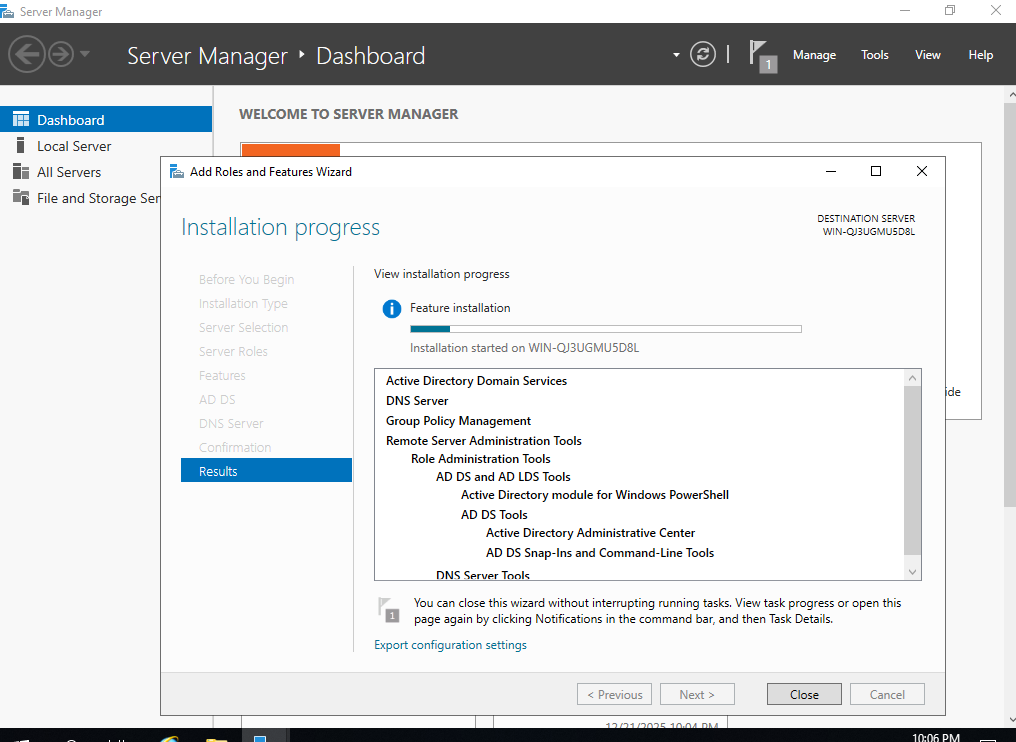Click the Installation started status text
Viewport: 1016px width, 742px height.
pos(524,348)
